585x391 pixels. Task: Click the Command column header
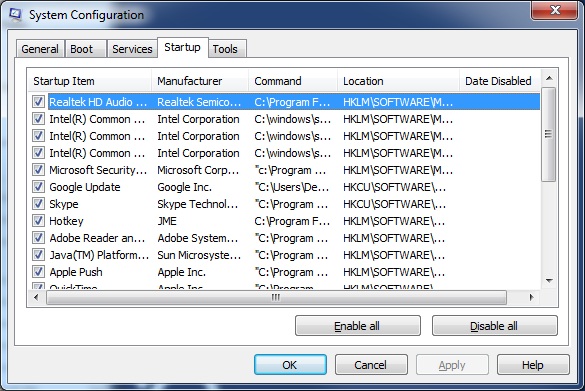(x=293, y=81)
